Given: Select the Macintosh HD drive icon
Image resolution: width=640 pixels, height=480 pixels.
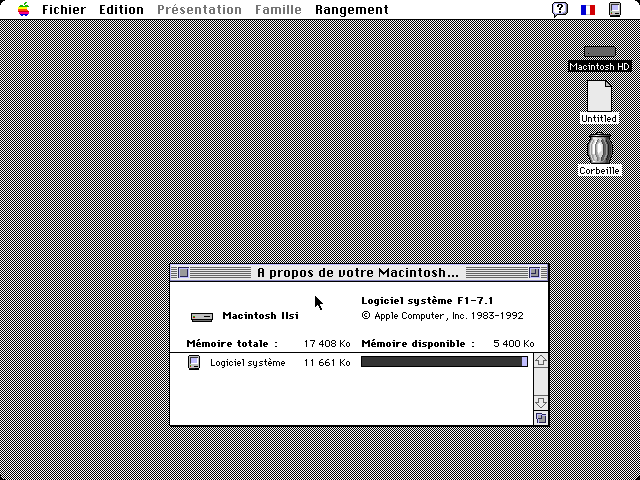Looking at the screenshot, I should [x=600, y=51].
